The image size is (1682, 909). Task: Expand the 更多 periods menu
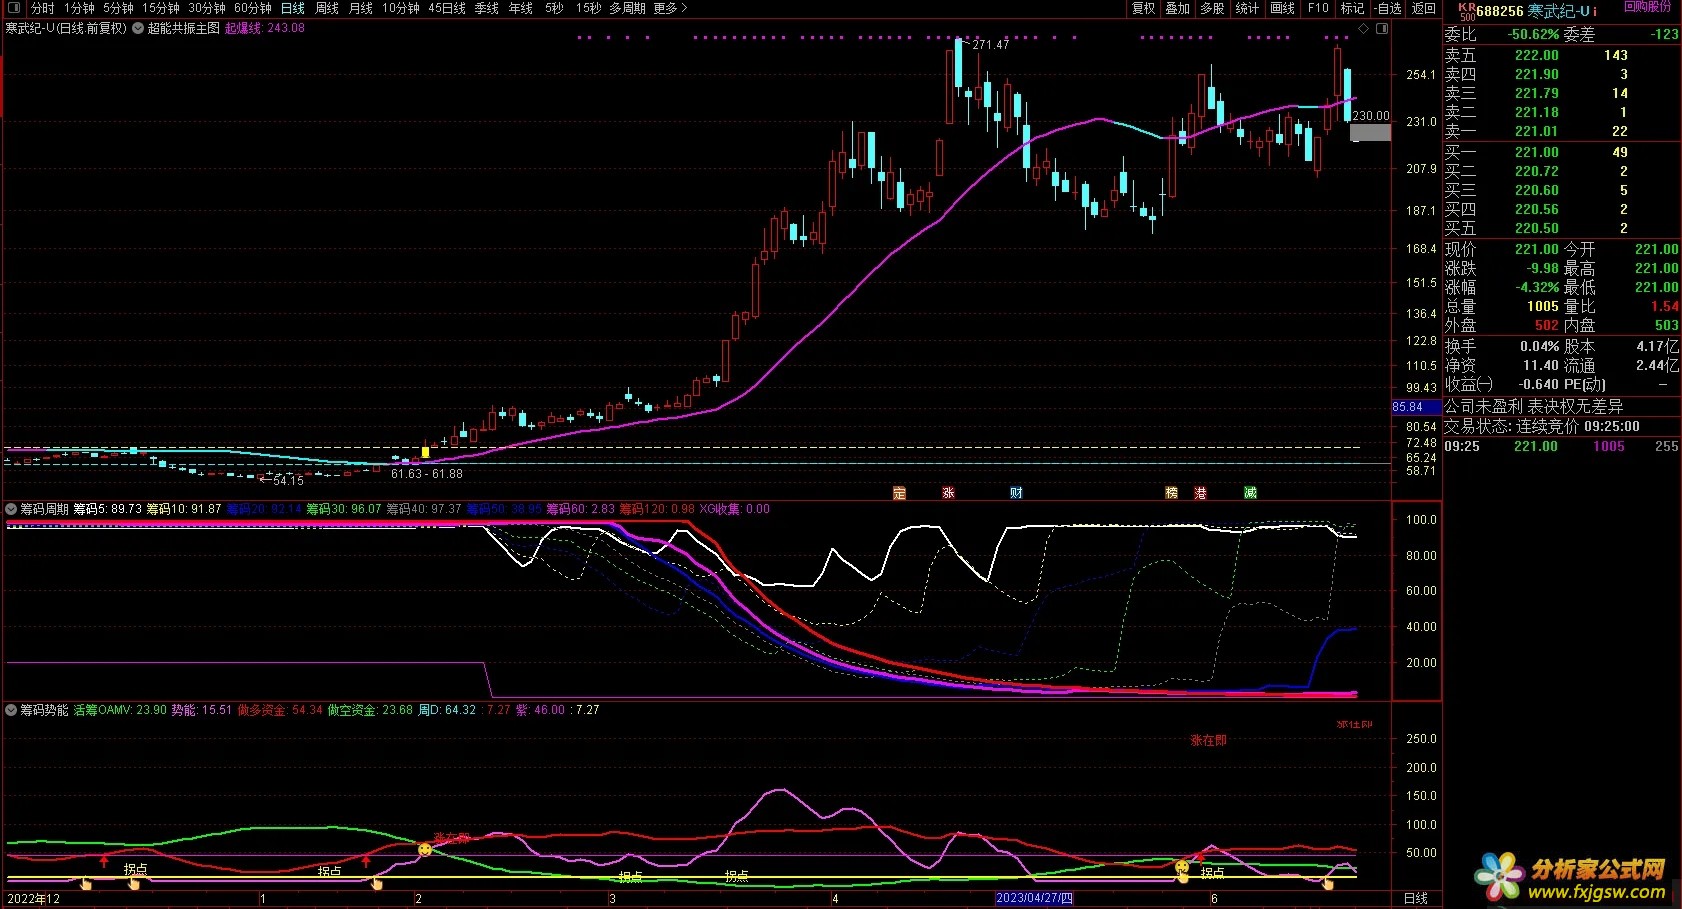671,8
